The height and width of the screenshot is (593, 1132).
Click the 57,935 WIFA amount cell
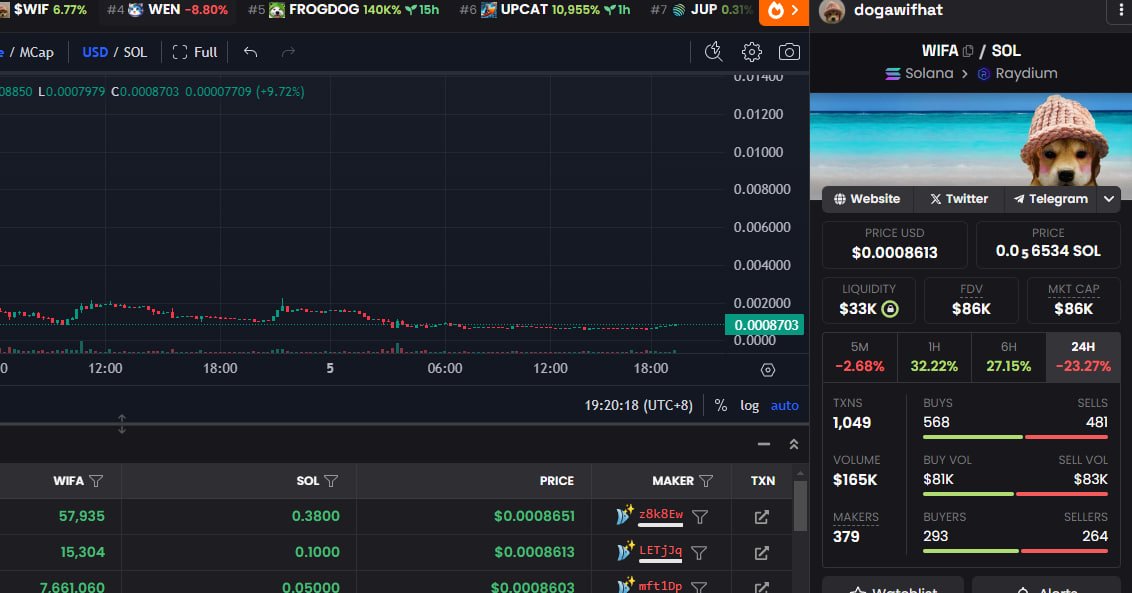[82, 516]
